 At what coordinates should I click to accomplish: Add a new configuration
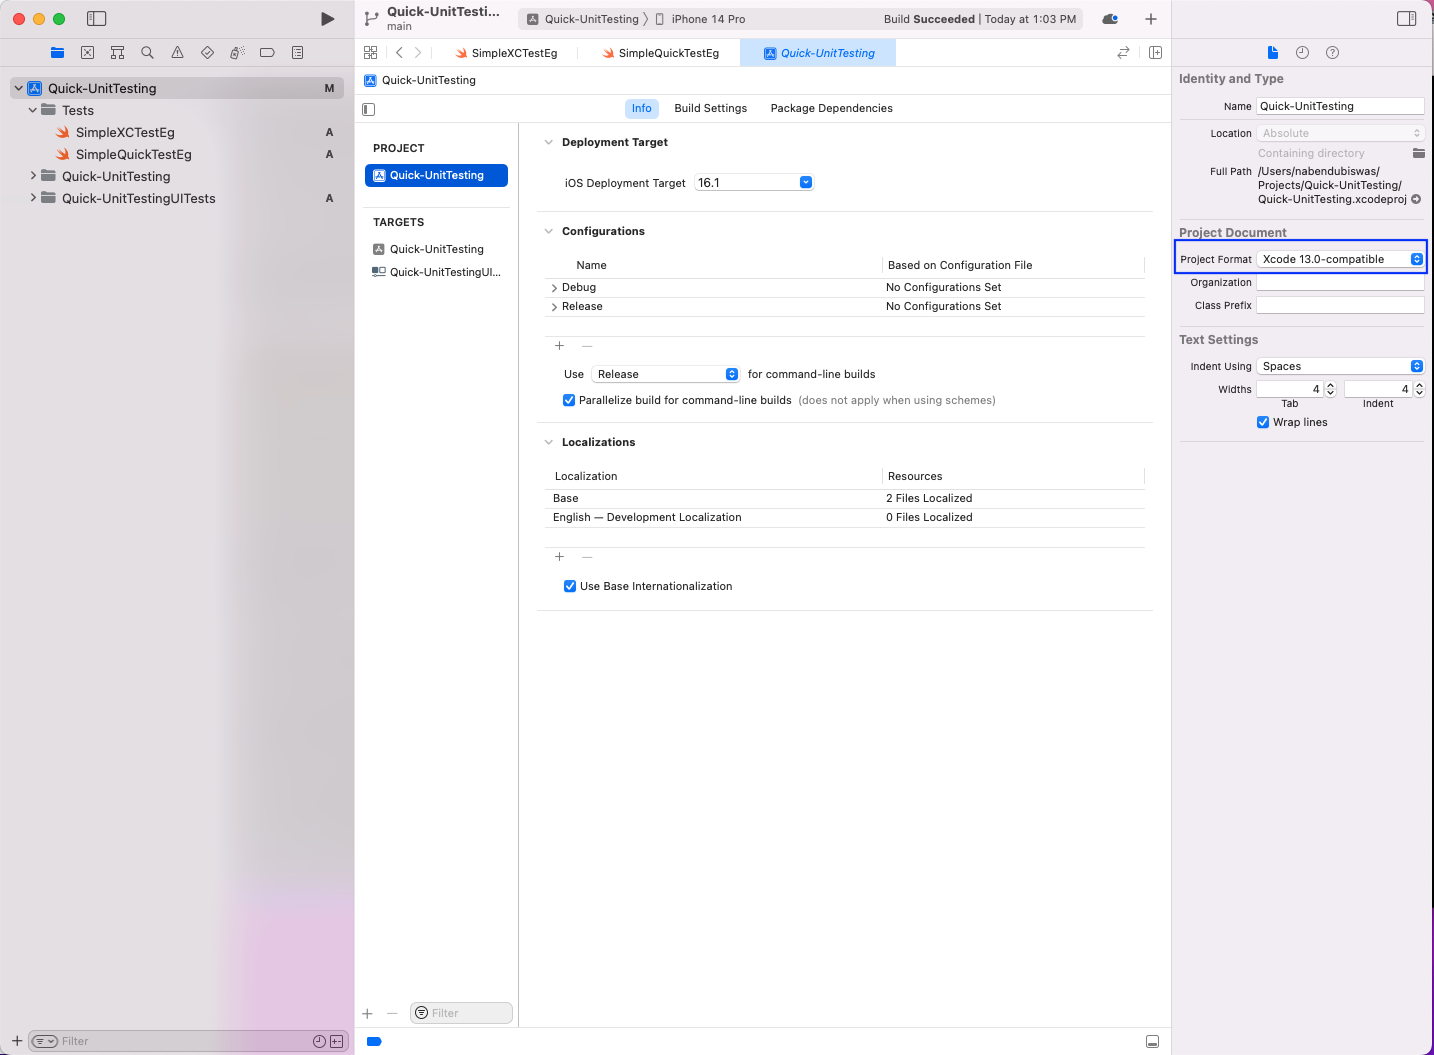559,346
